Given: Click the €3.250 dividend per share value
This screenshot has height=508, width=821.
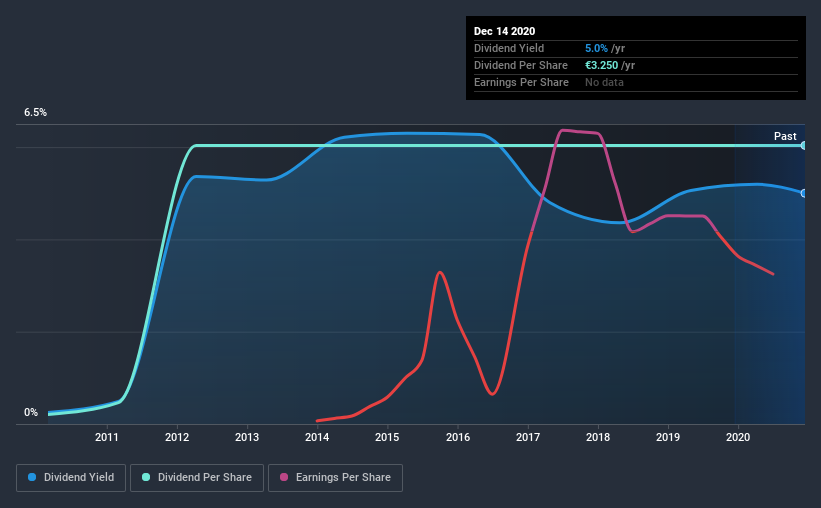Looking at the screenshot, I should click(x=602, y=65).
